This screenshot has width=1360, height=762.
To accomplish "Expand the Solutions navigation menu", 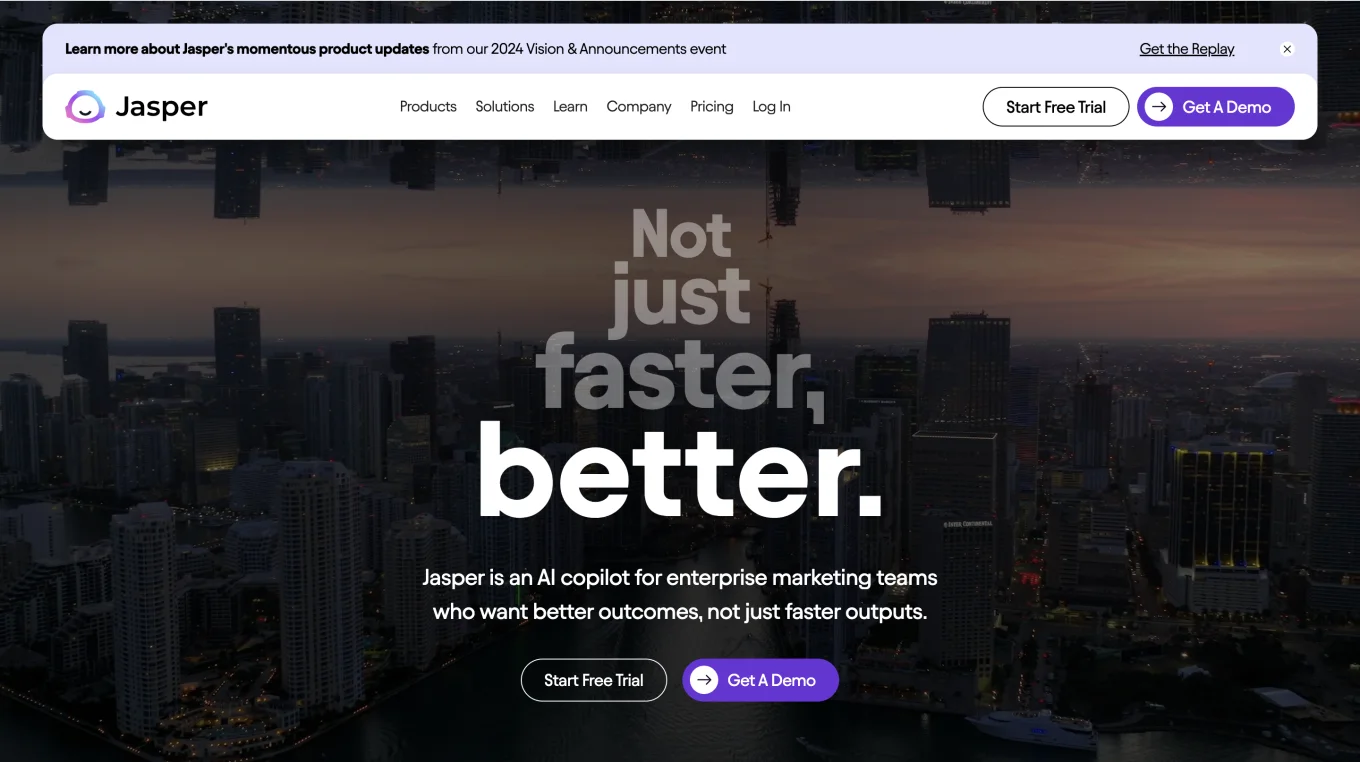I will [504, 107].
